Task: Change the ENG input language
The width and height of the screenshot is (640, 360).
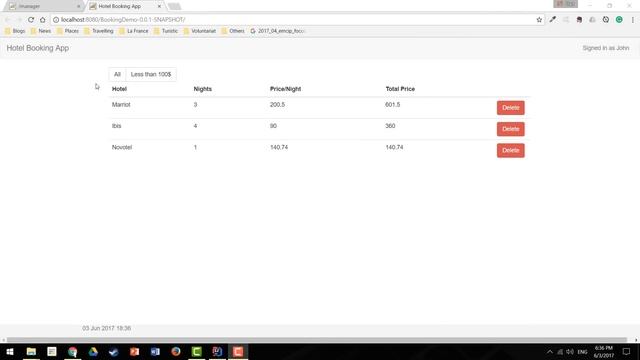Action: click(582, 352)
